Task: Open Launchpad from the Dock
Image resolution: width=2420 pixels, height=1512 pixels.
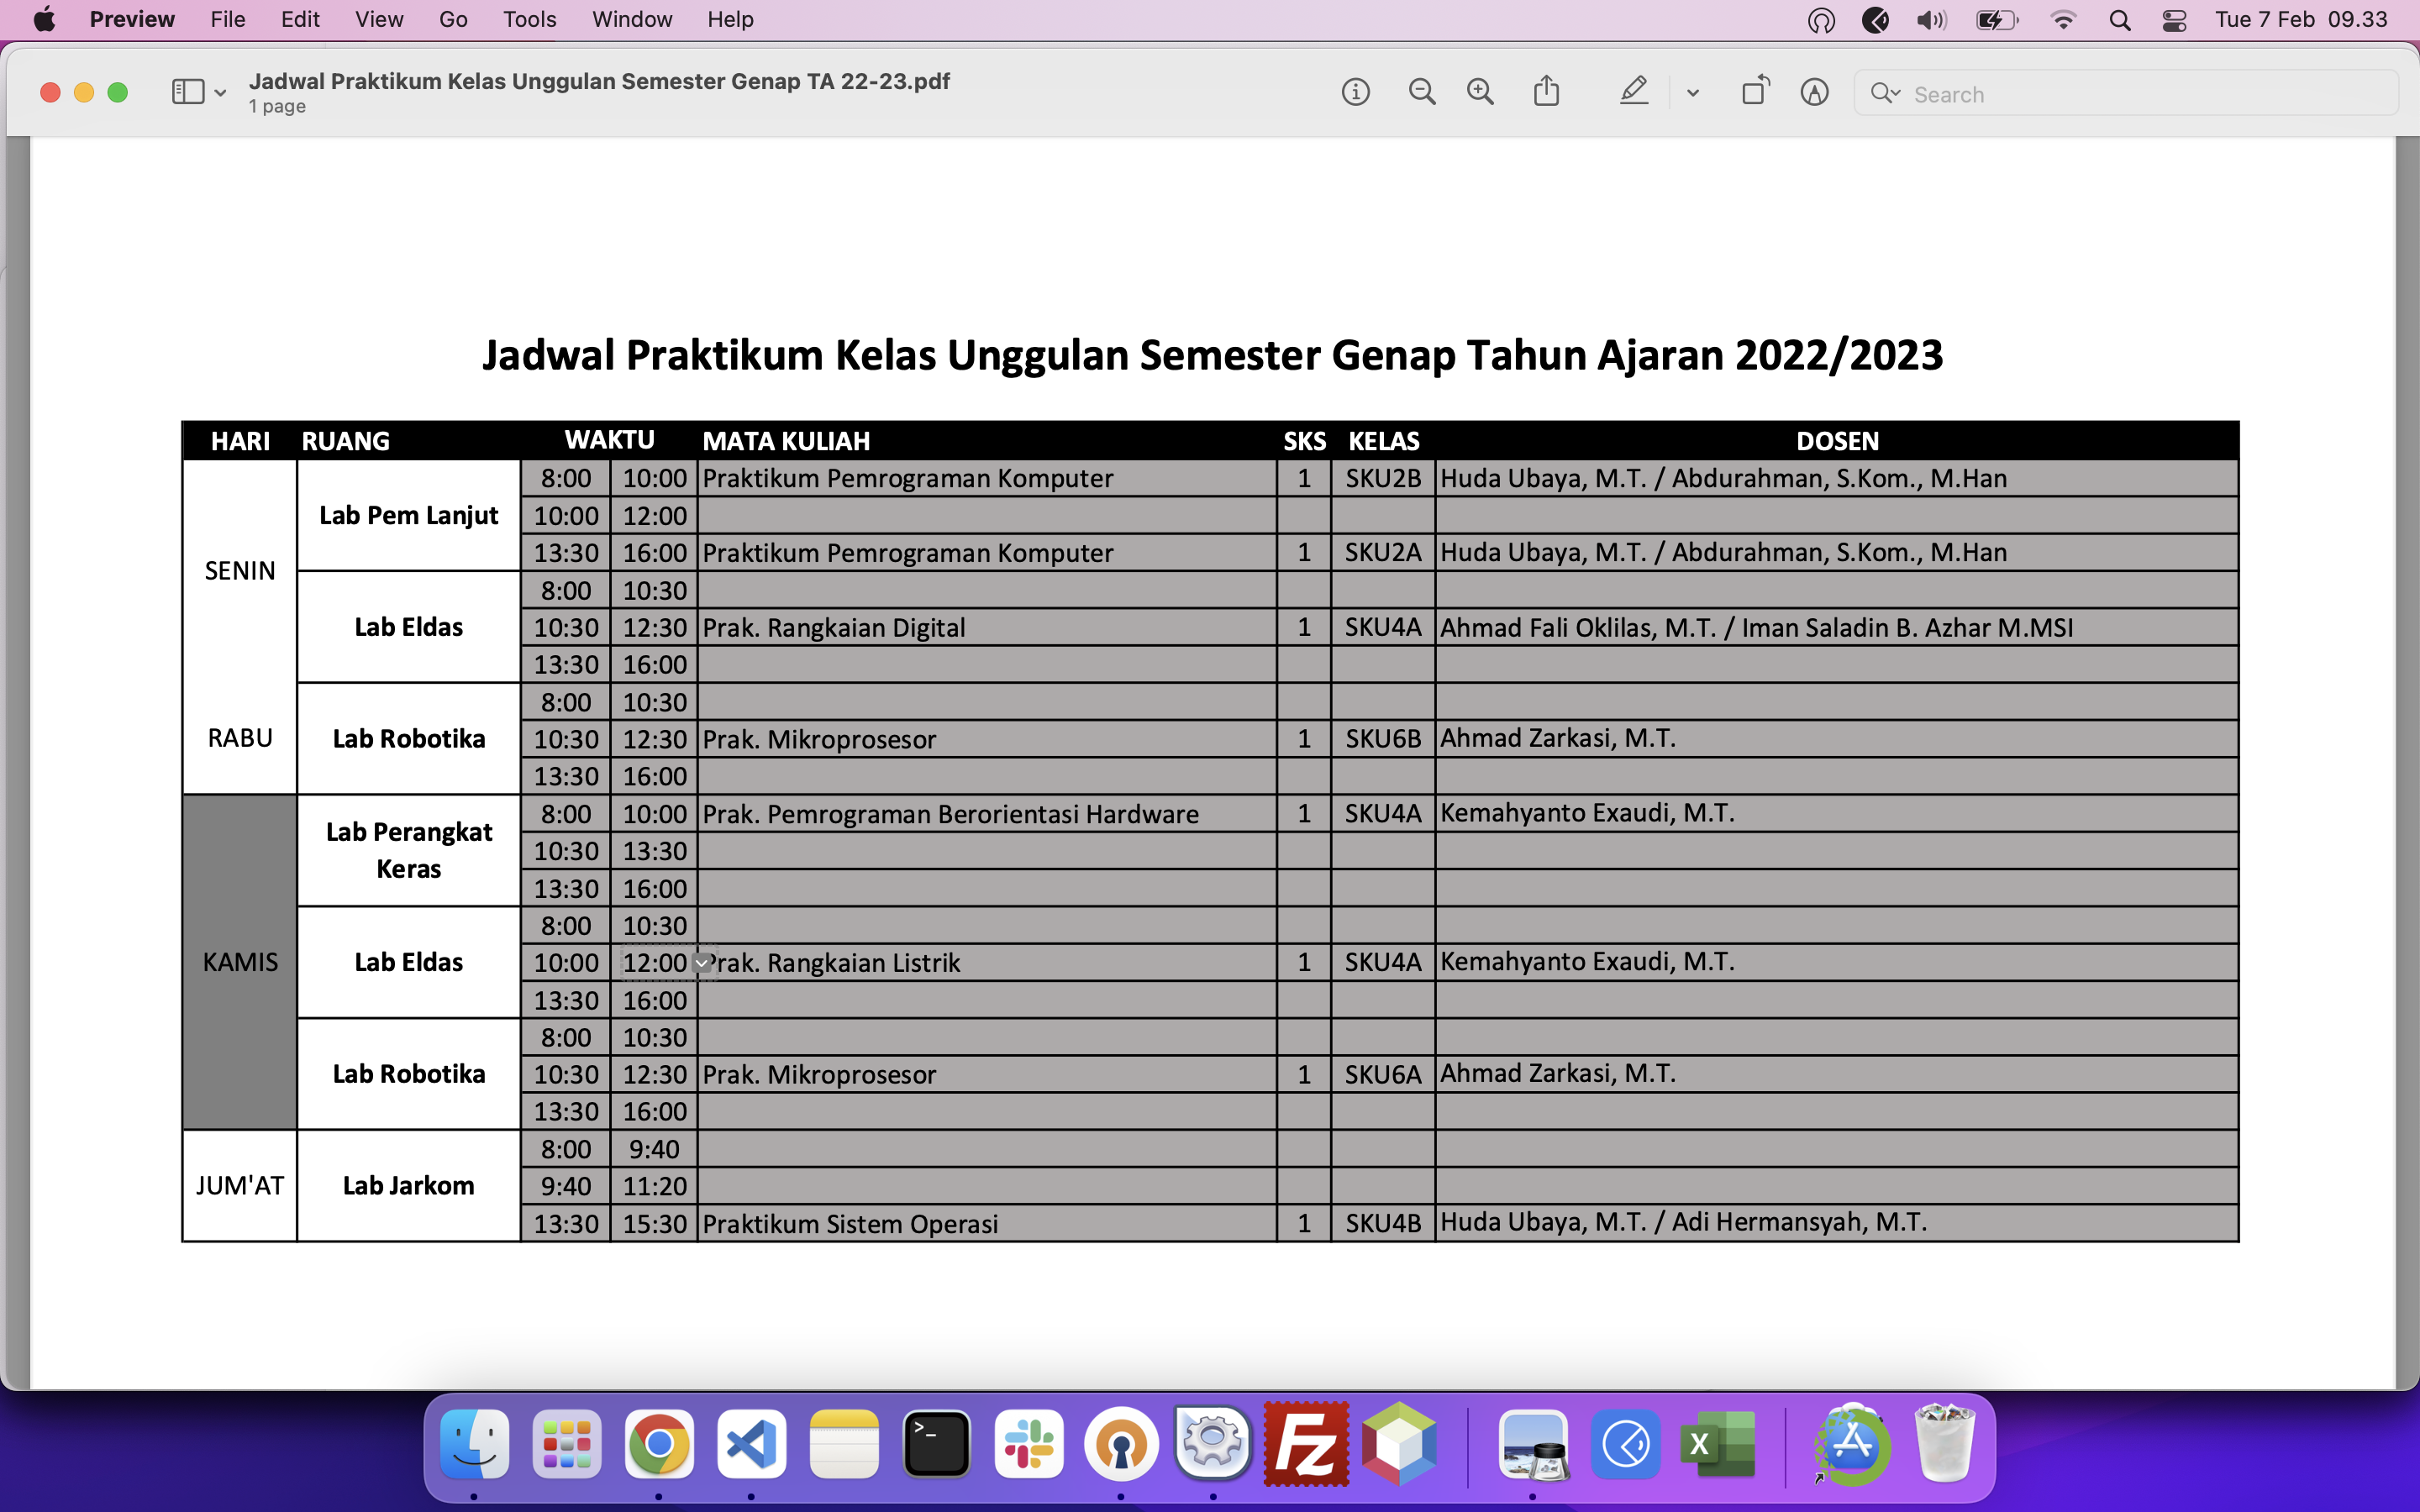Action: coord(567,1444)
